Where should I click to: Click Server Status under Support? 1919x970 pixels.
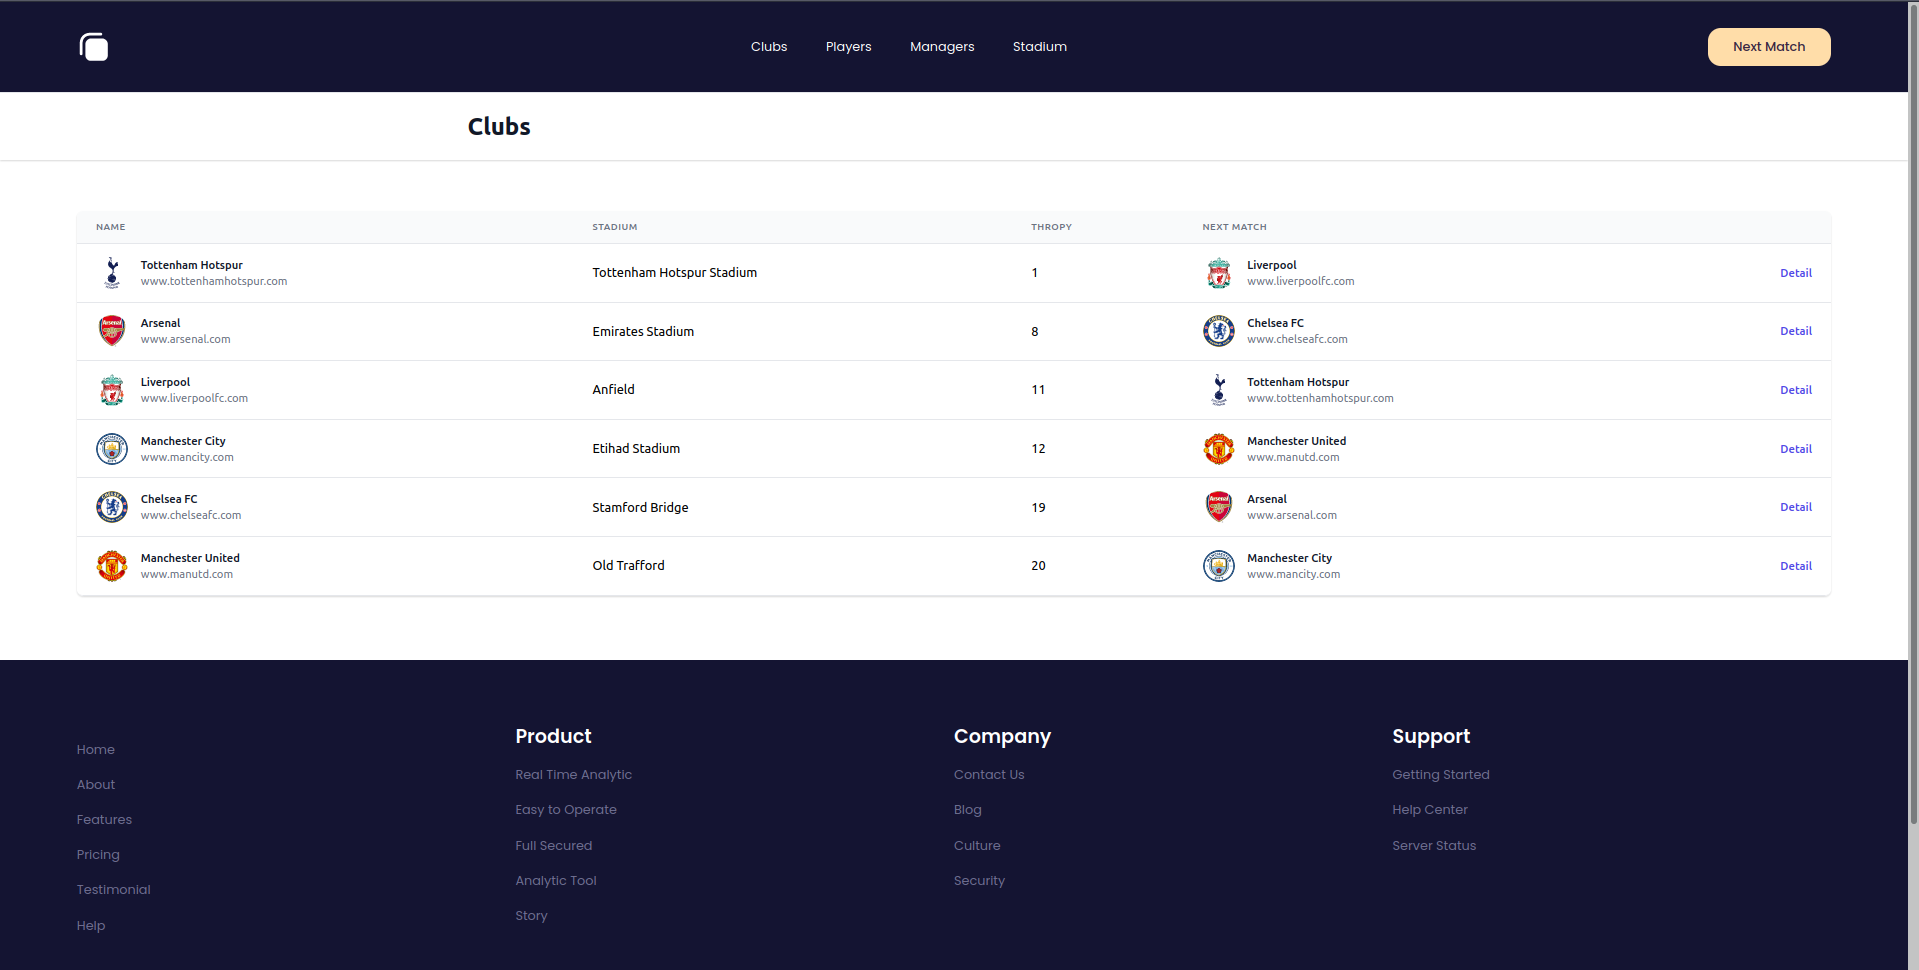(1433, 845)
